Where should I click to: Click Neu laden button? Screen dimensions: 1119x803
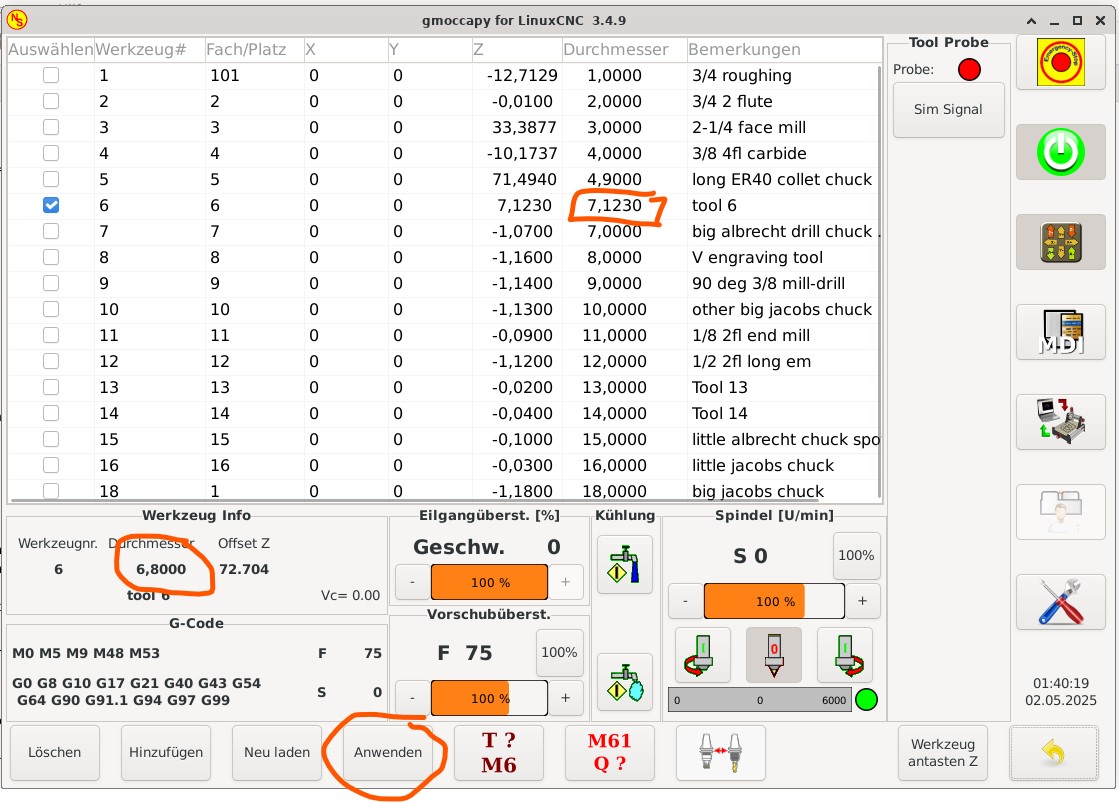pos(277,753)
